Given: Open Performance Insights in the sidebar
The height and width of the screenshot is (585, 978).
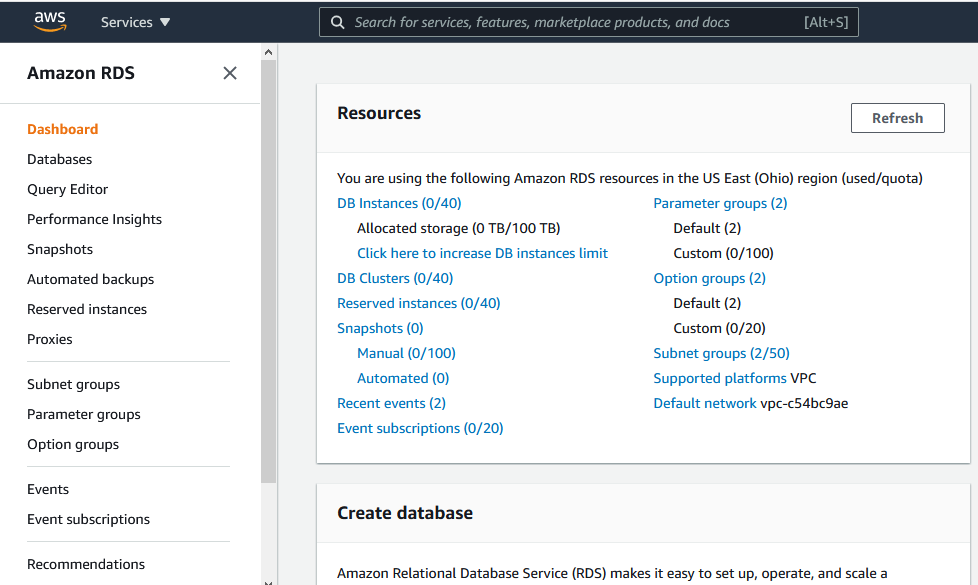Looking at the screenshot, I should point(94,219).
